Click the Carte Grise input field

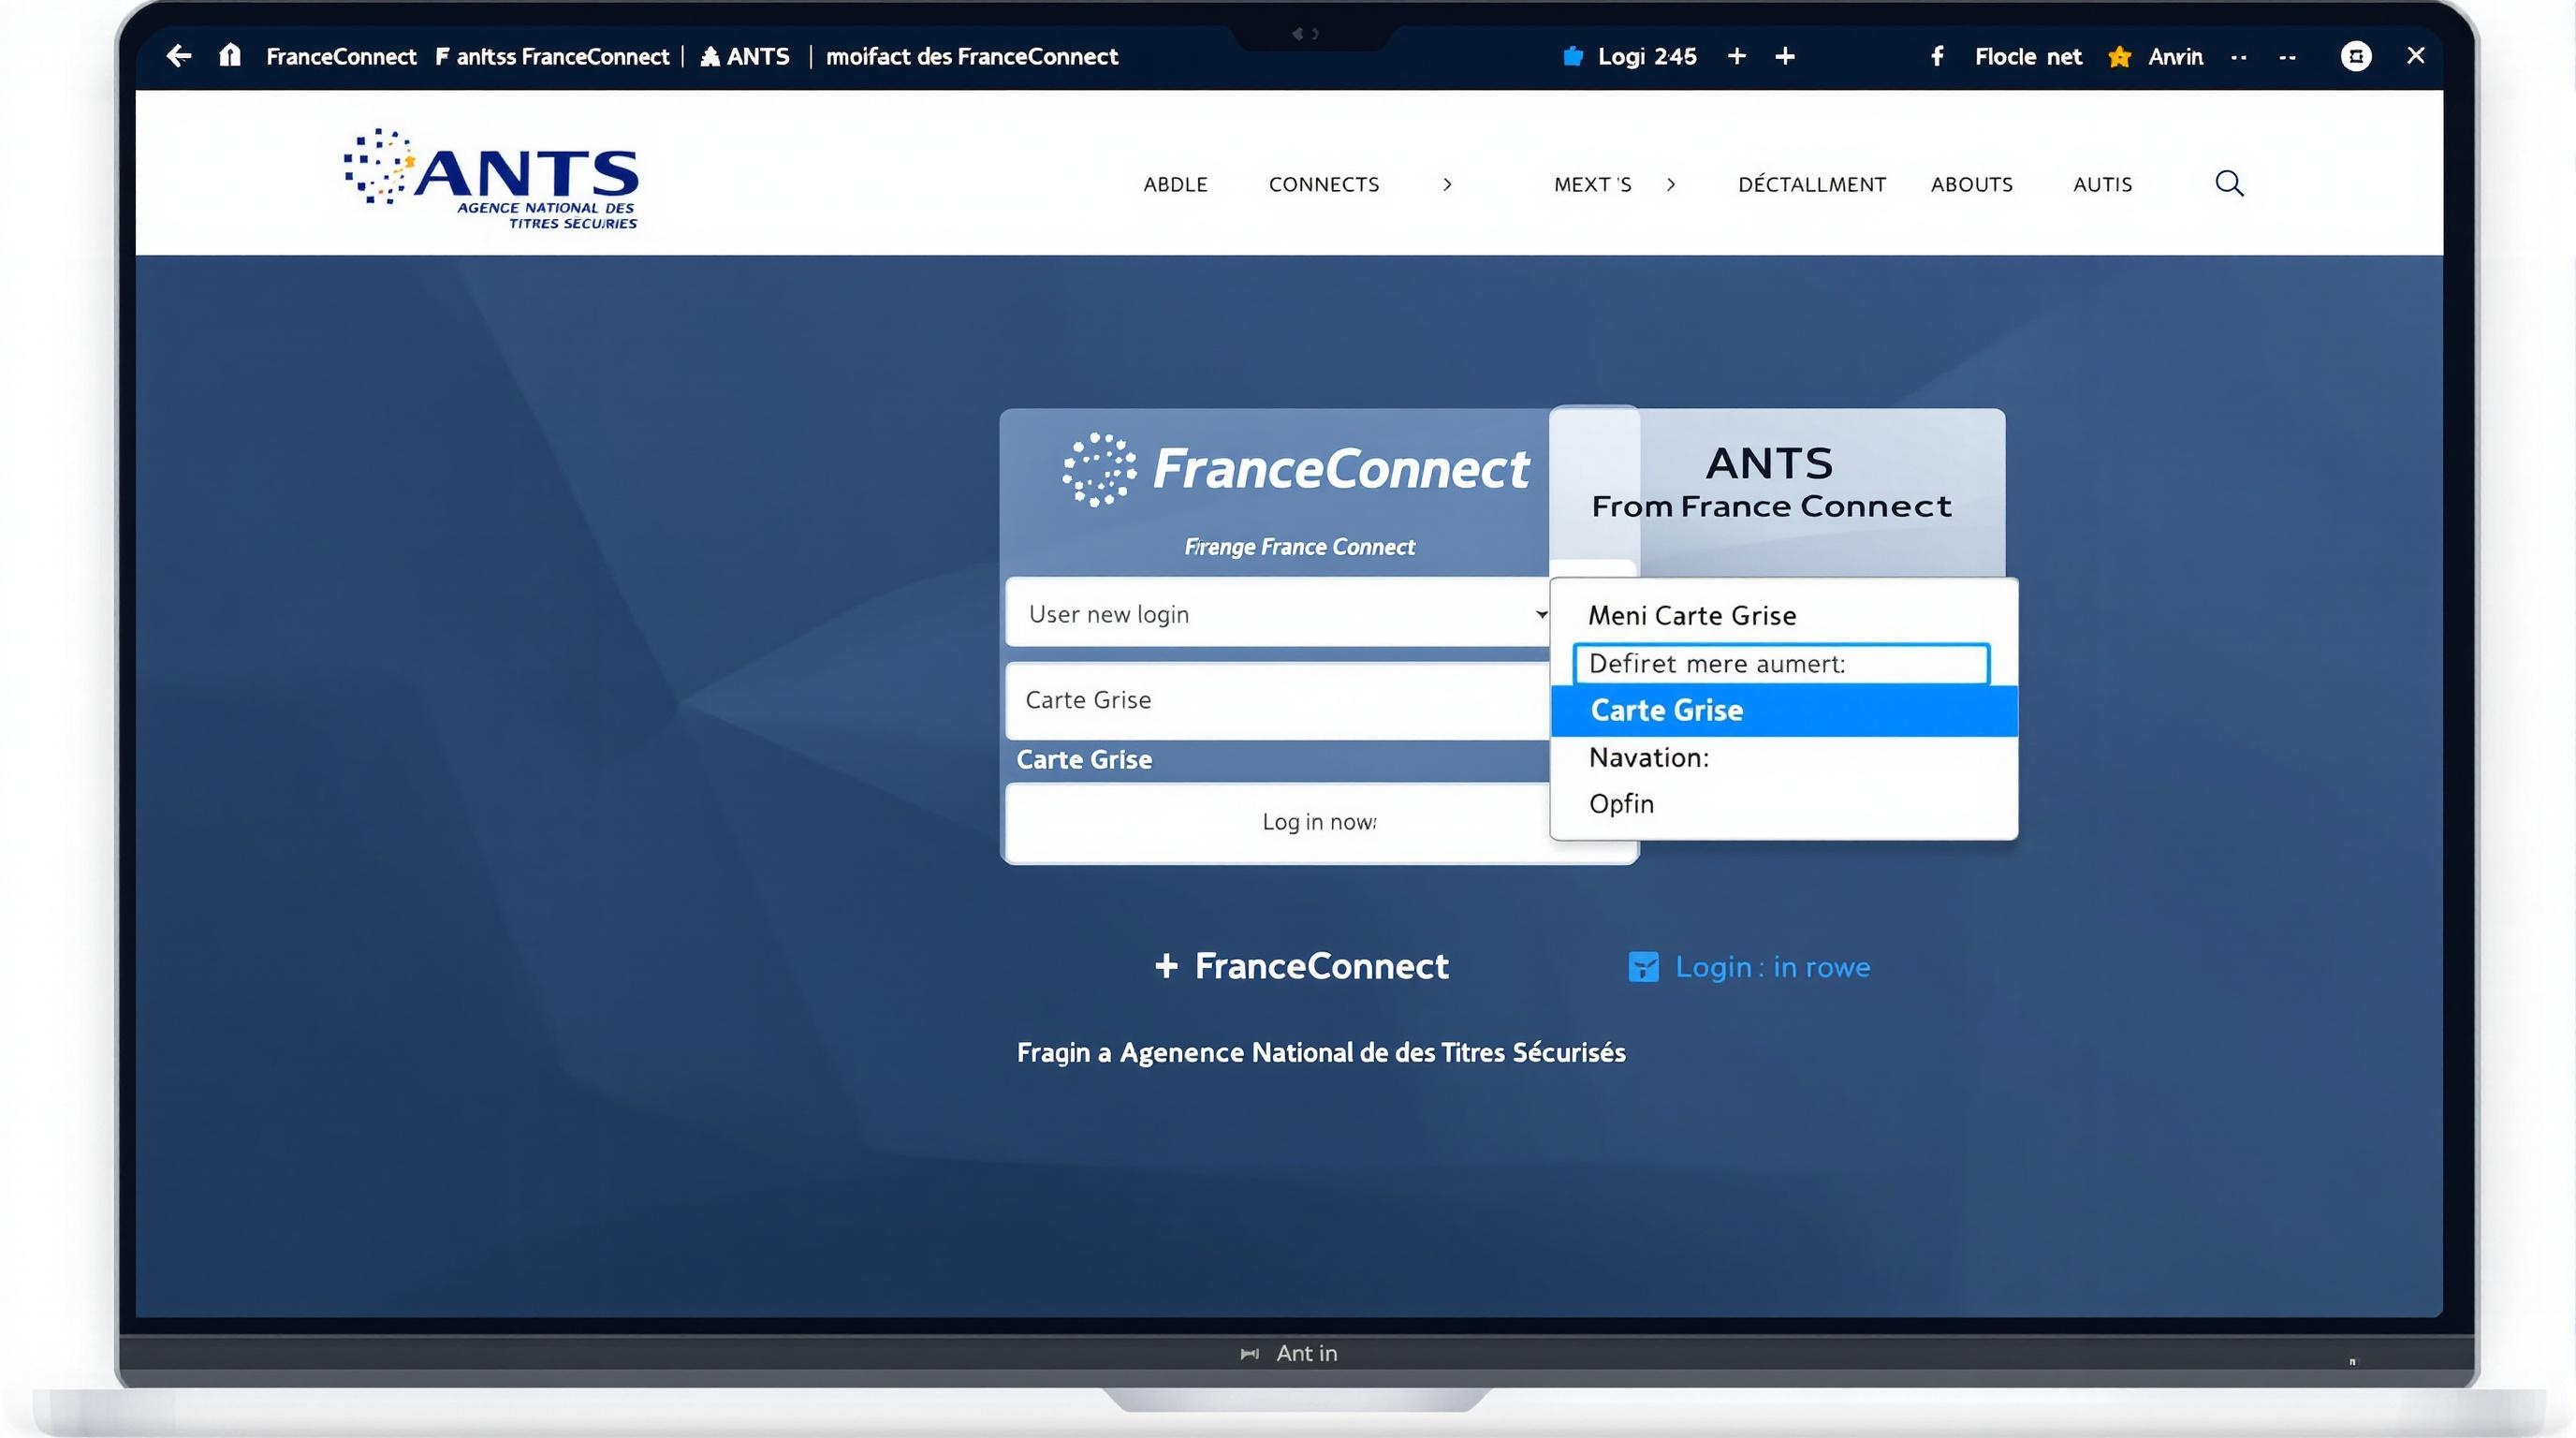pos(1279,701)
